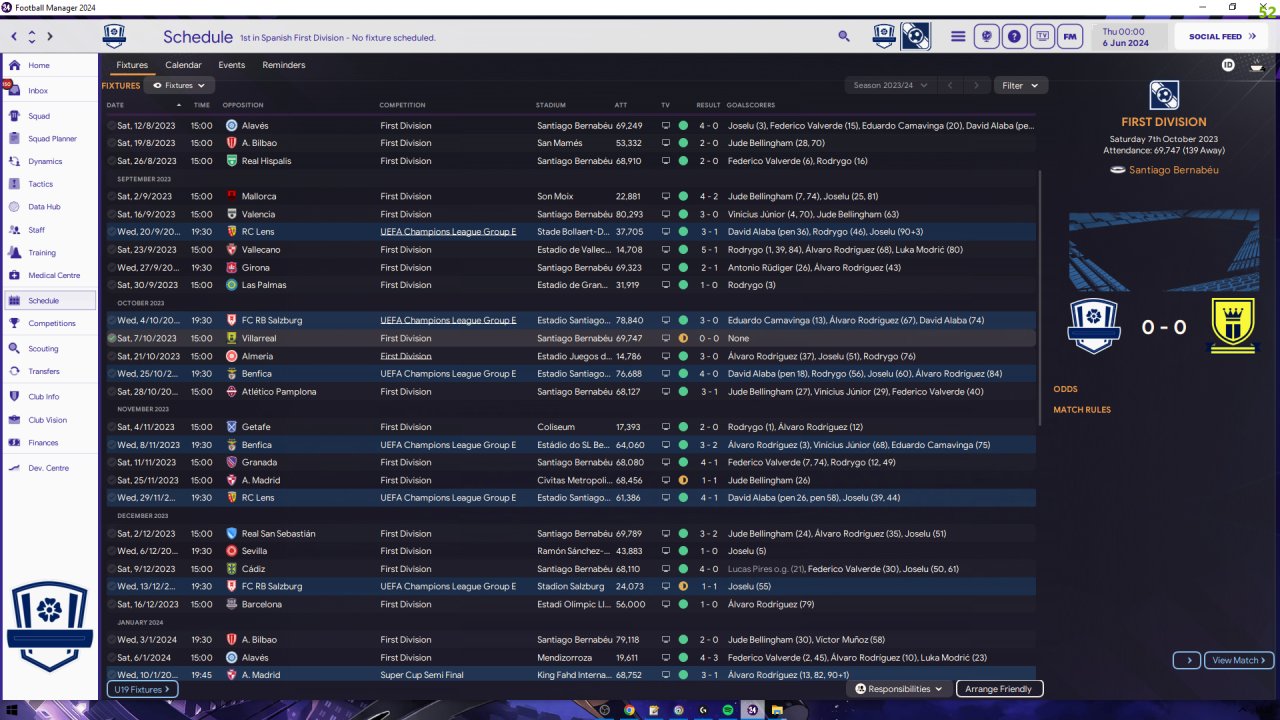Open Squad Planner in the sidebar
The image size is (1280, 720).
click(x=50, y=139)
